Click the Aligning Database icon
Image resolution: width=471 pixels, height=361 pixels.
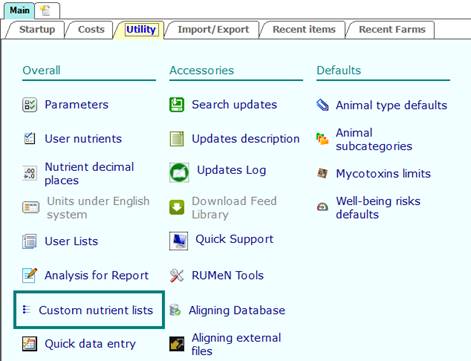(175, 310)
